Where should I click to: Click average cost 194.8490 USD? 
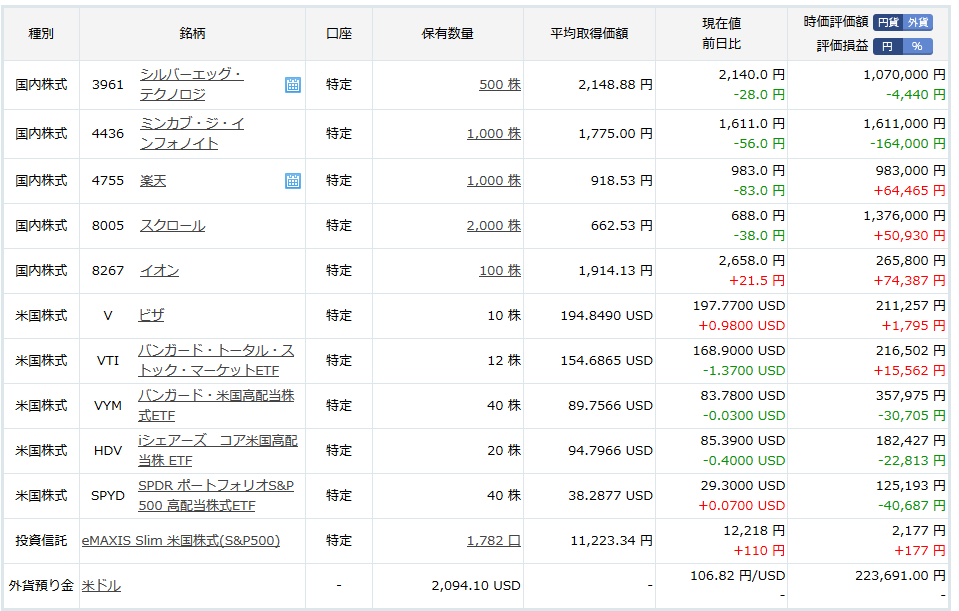coord(607,316)
